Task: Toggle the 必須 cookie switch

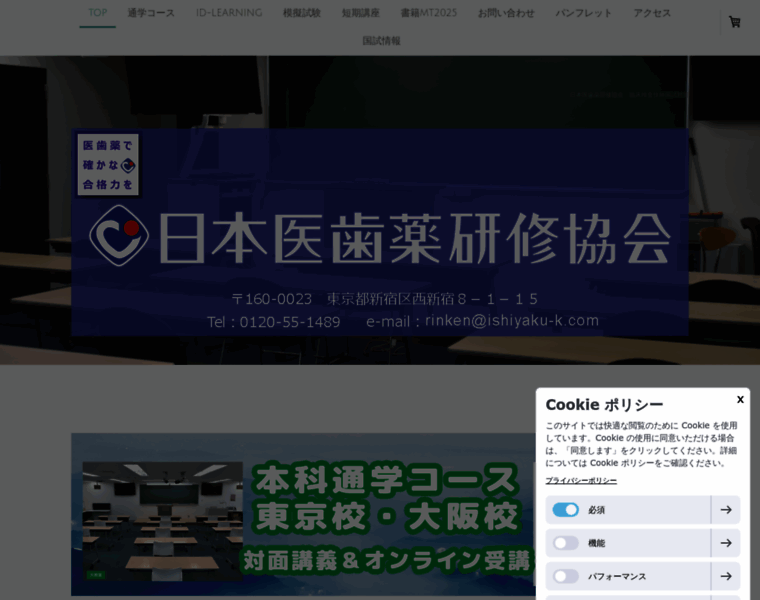Action: tap(566, 510)
